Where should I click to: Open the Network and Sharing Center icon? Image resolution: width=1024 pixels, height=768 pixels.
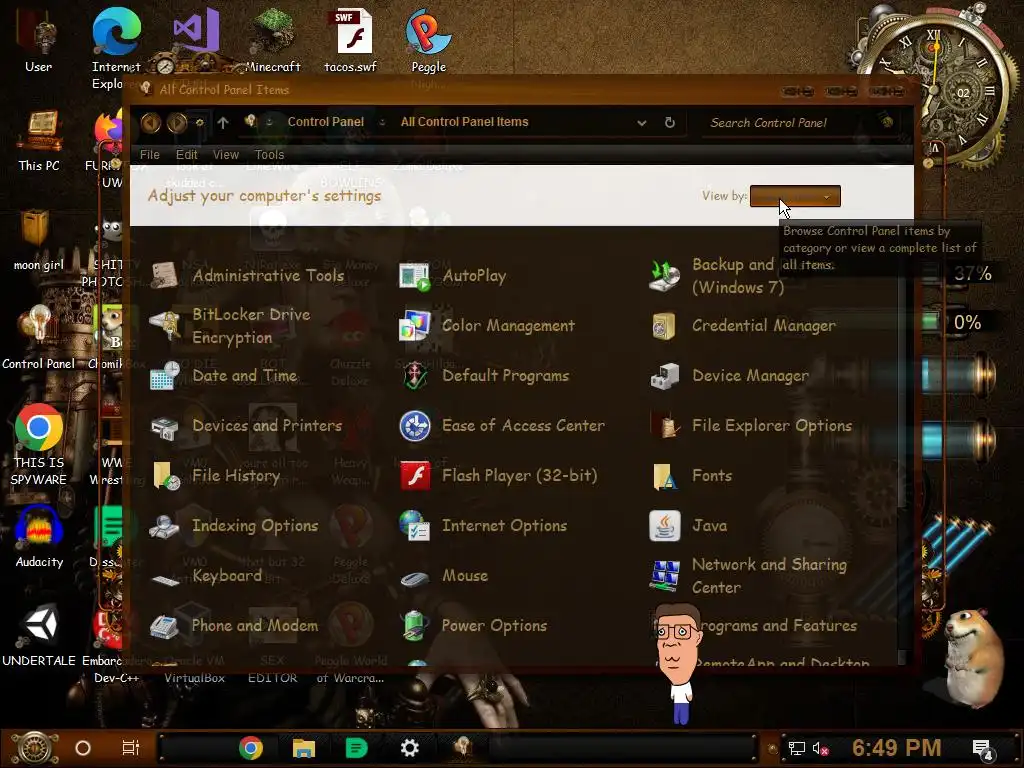(x=665, y=575)
